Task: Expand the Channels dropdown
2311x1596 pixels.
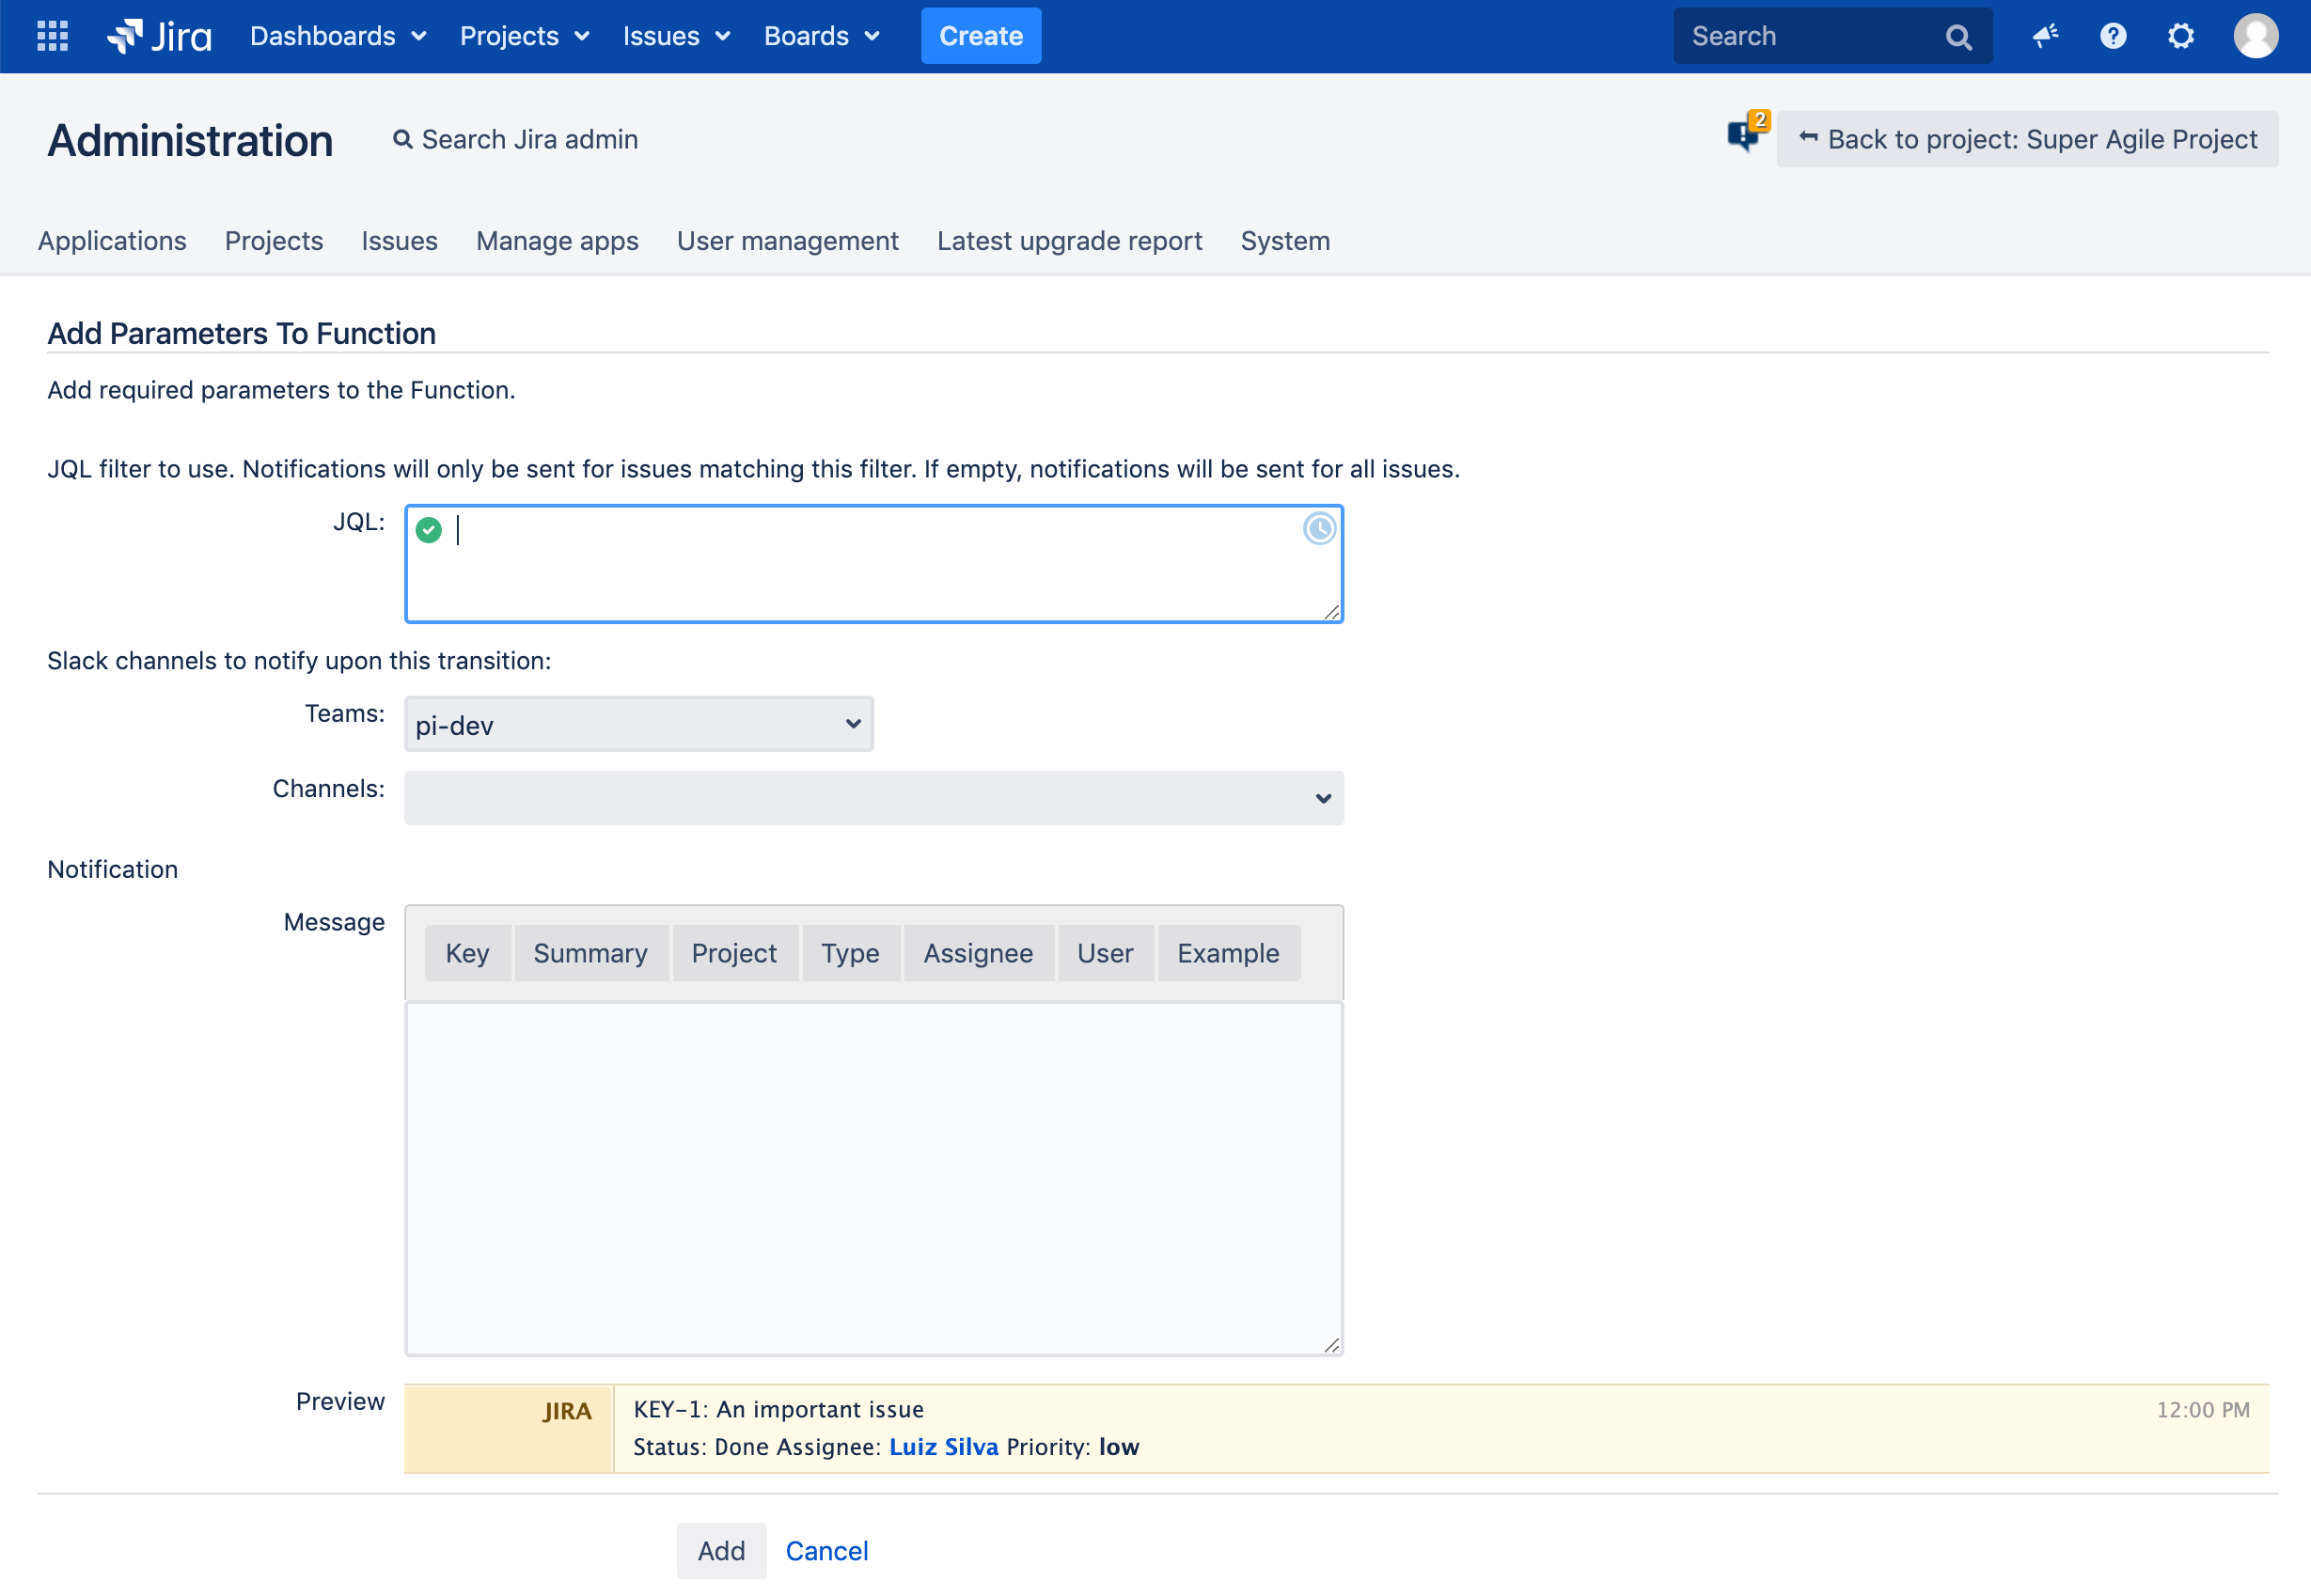Action: pyautogui.click(x=873, y=798)
